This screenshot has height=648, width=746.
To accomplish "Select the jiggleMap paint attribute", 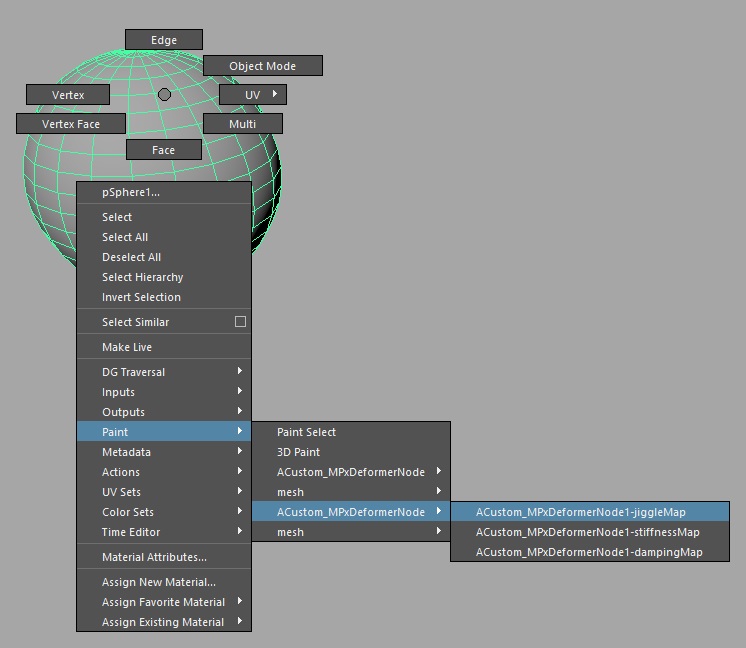I will 580,512.
